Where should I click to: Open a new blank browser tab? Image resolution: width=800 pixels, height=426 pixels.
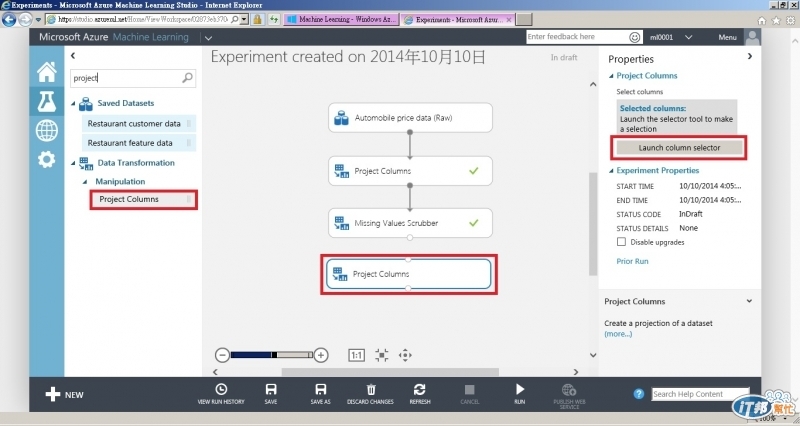tap(524, 19)
